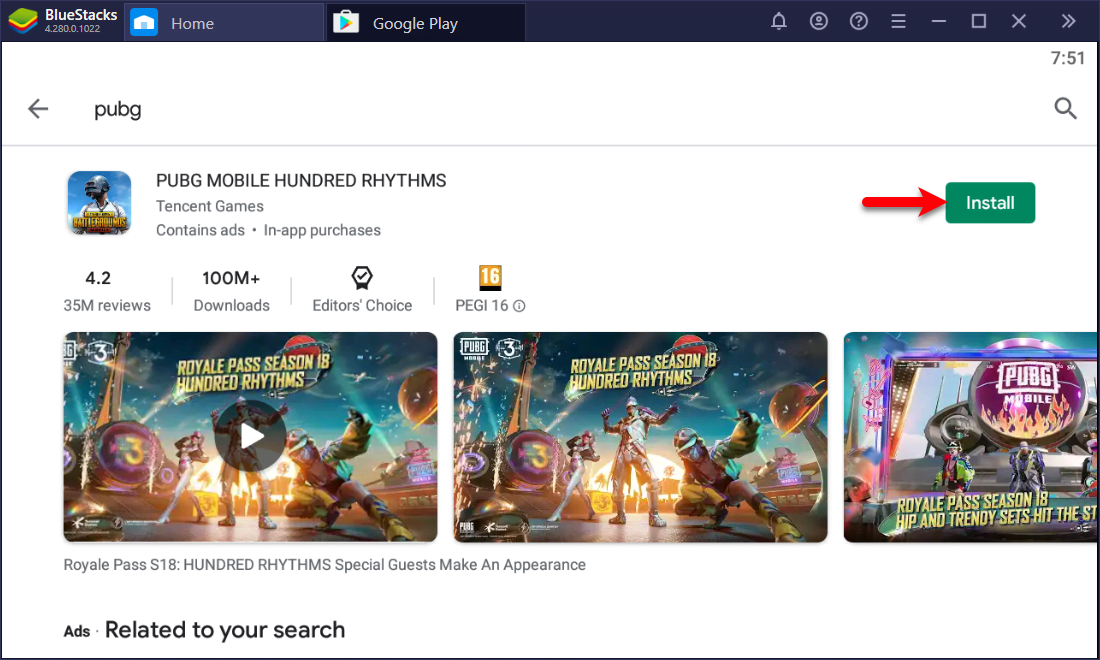Viewport: 1100px width, 660px height.
Task: Click the 100M+ Downloads stat
Action: point(232,291)
